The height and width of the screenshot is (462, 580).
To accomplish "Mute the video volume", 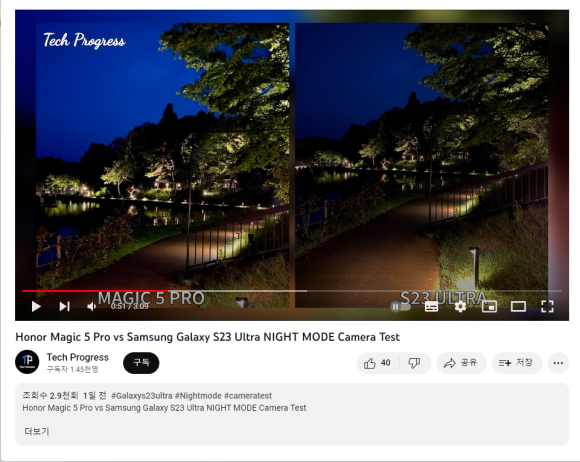I will pyautogui.click(x=91, y=307).
